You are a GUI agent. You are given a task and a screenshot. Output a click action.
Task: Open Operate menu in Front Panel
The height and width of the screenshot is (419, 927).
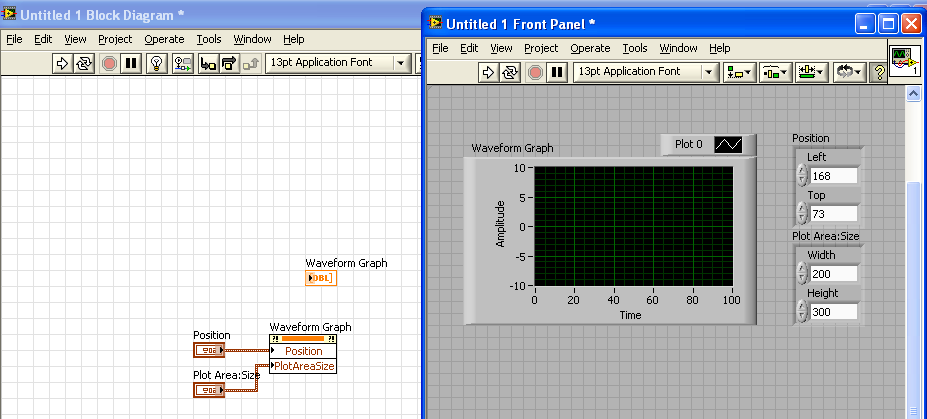coord(591,48)
